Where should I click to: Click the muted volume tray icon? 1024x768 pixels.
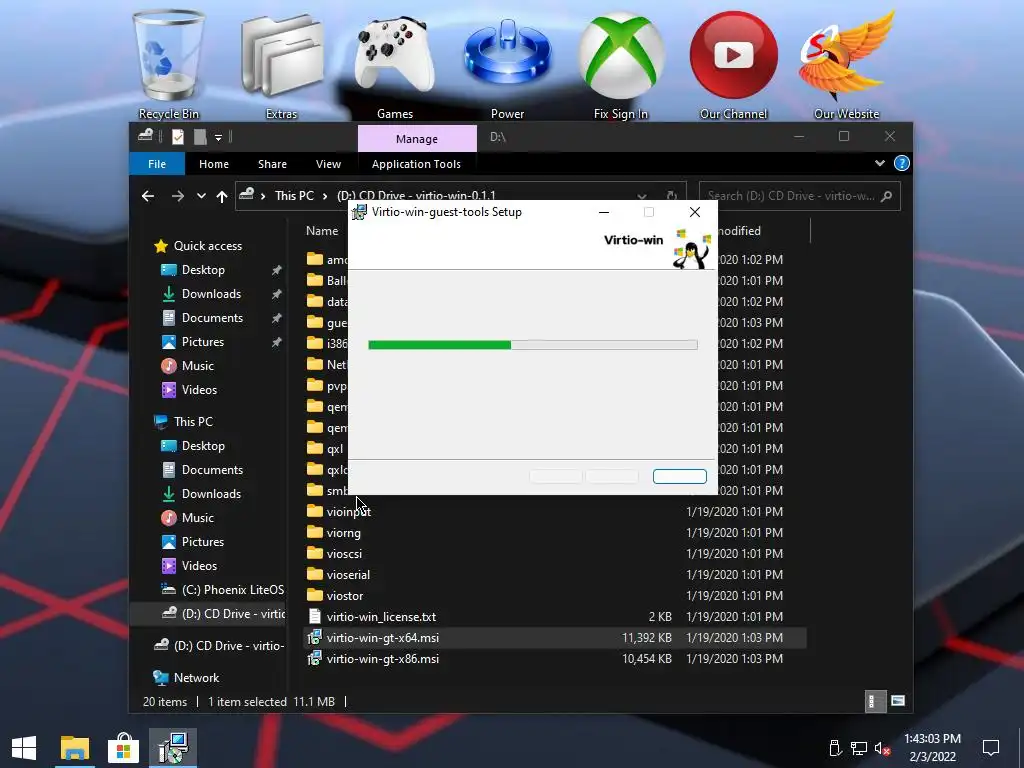(882, 748)
